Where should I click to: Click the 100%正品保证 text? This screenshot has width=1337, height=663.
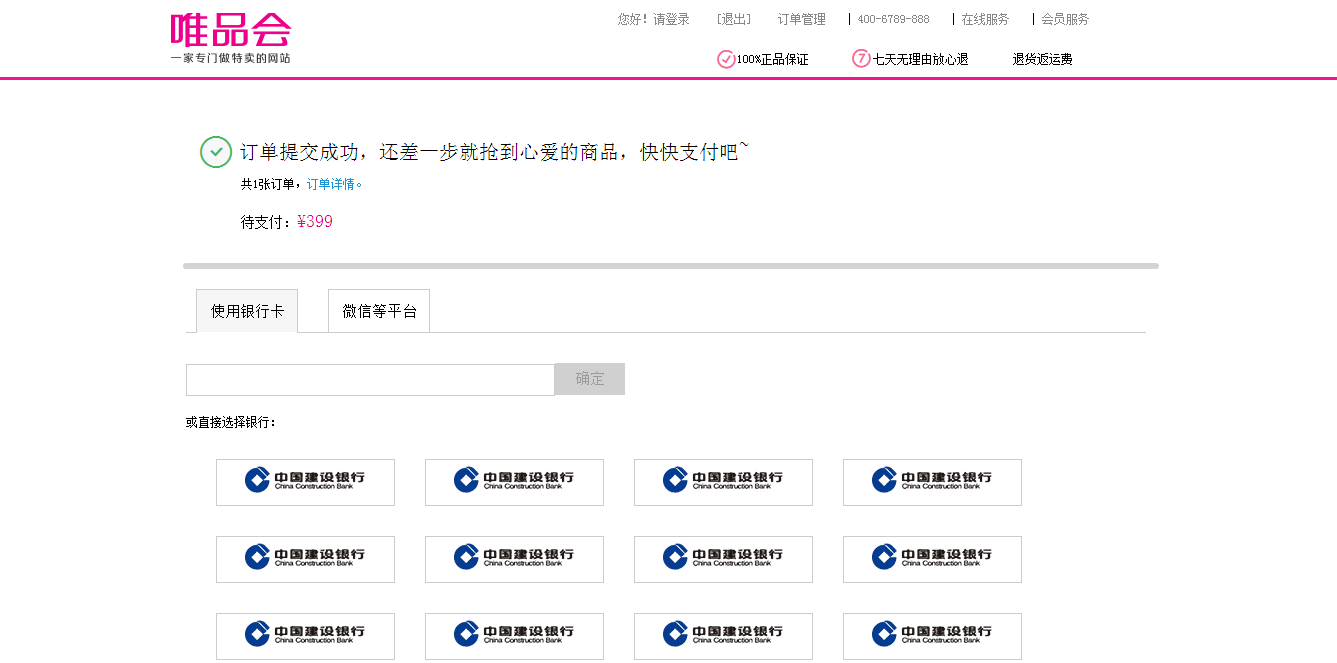tap(772, 59)
